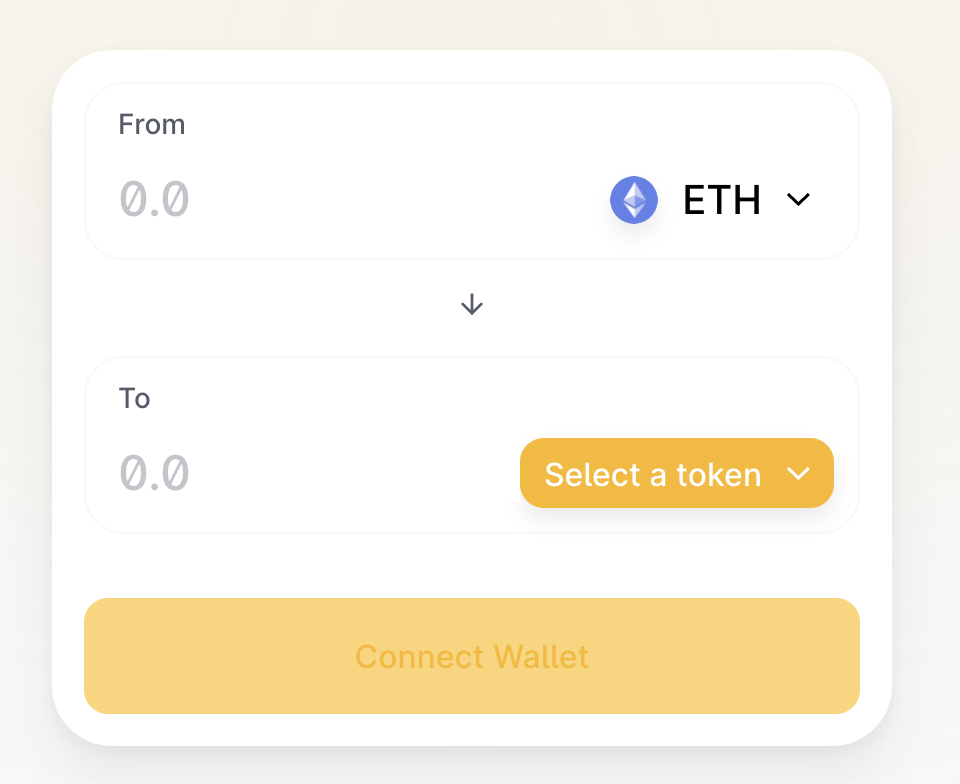The image size is (960, 784).
Task: Click the blue circular ETH badge
Action: 634,200
